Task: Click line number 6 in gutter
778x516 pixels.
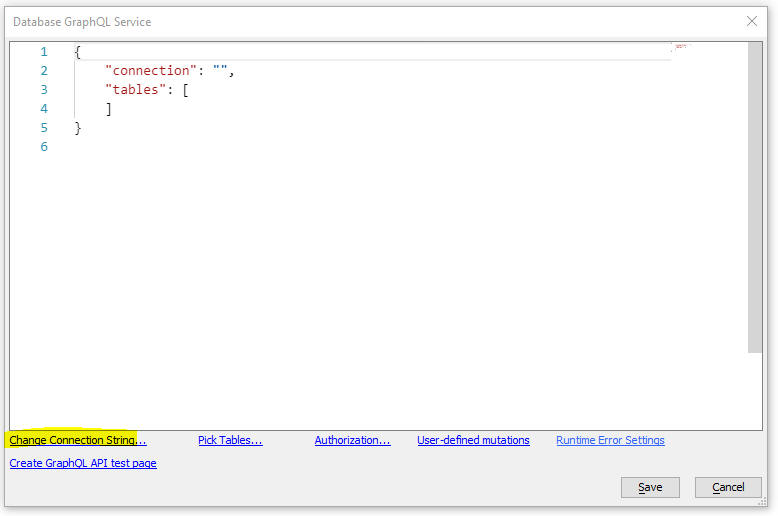Action: pos(44,147)
